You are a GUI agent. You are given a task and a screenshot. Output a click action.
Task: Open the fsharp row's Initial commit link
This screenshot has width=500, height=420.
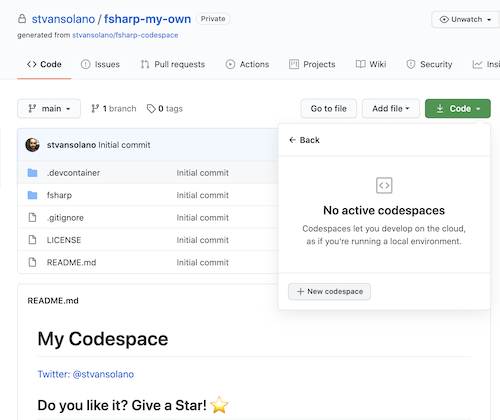203,195
